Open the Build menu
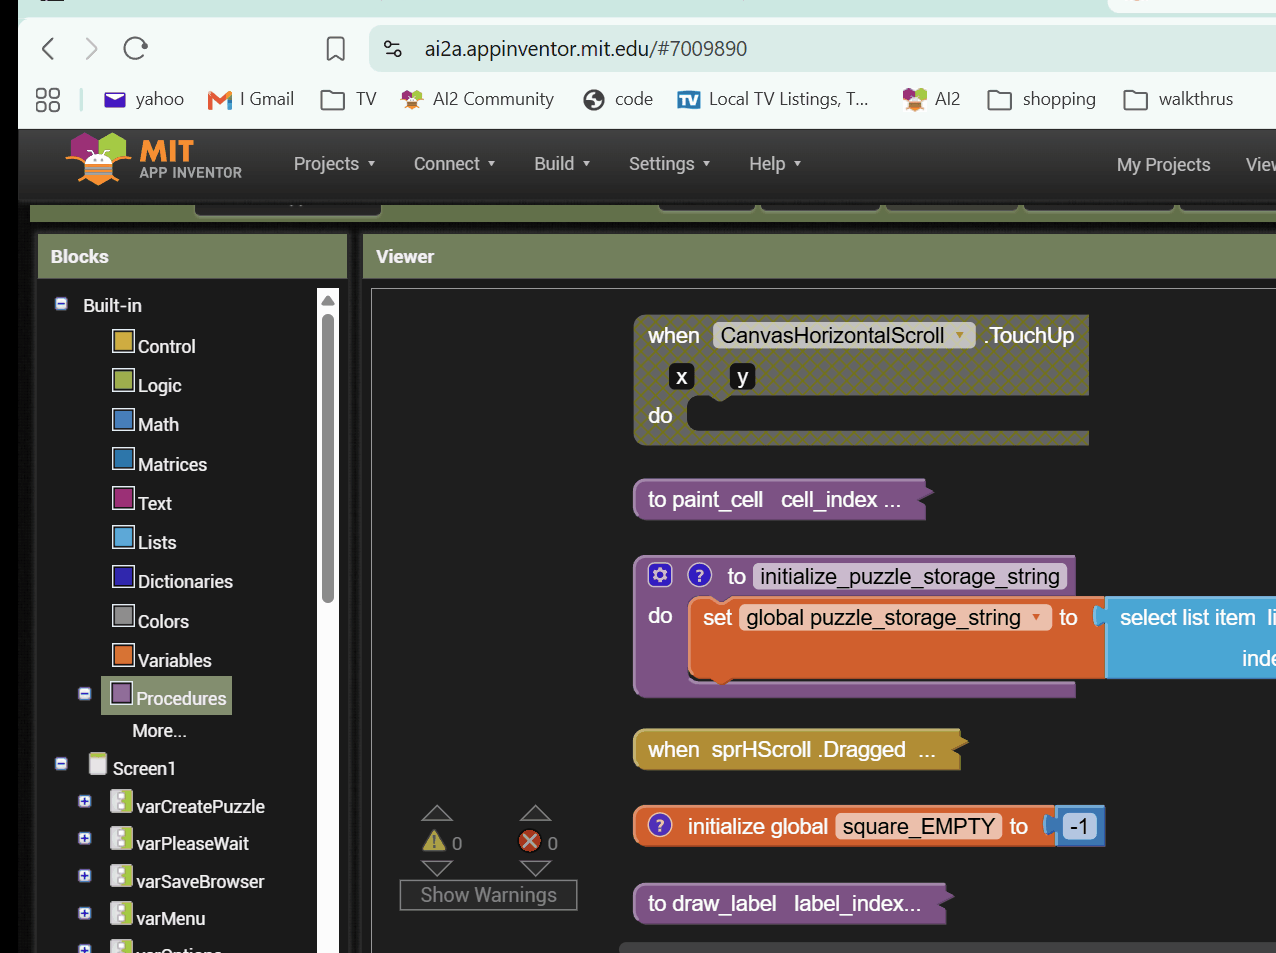 (562, 164)
